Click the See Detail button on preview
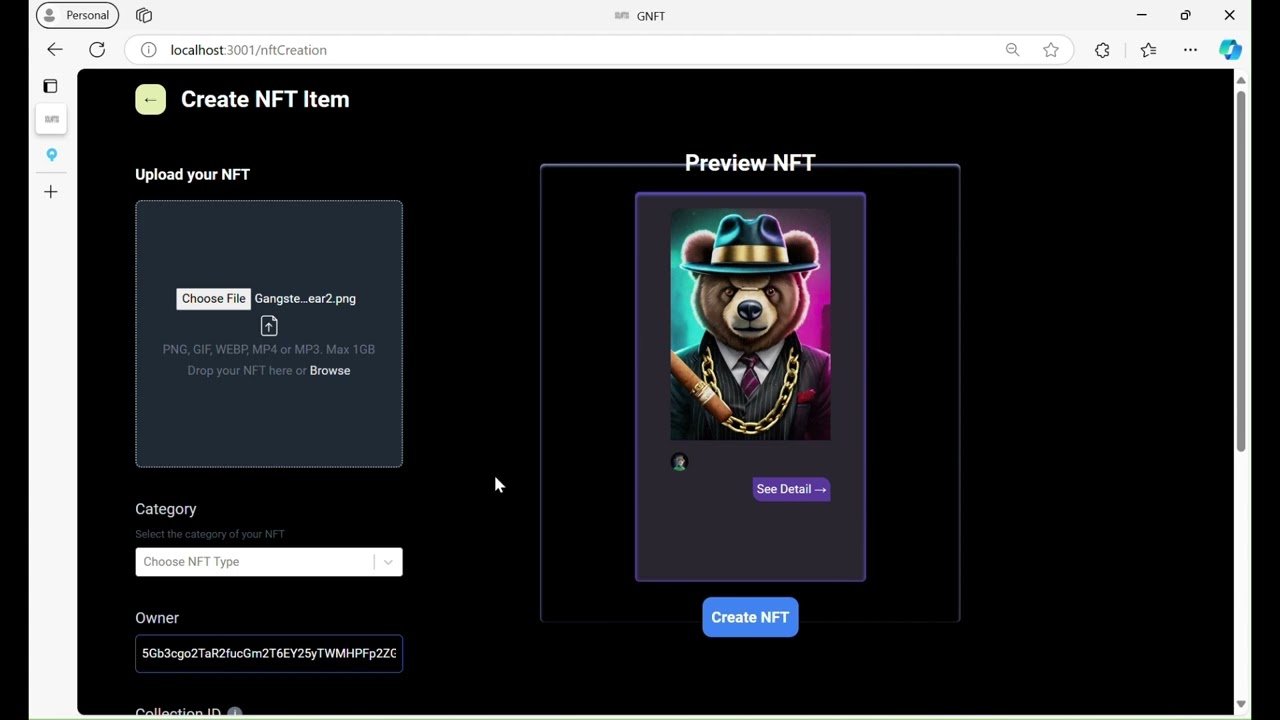The image size is (1280, 720). [x=791, y=489]
